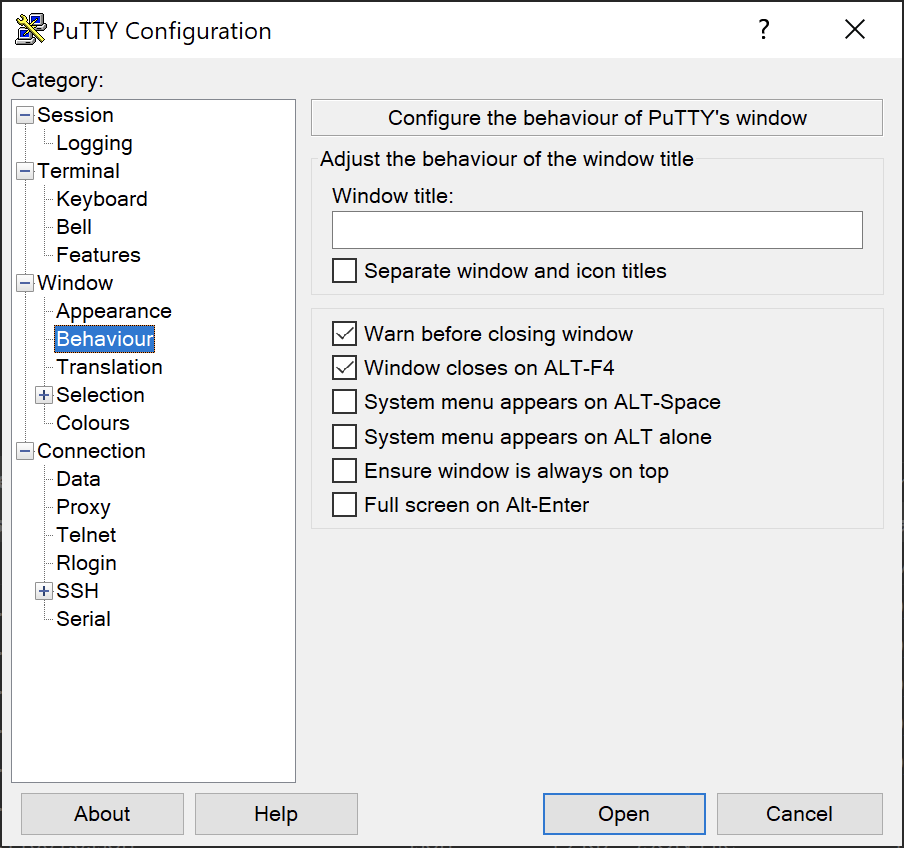Click the About button
This screenshot has height=848, width=904.
[102, 814]
